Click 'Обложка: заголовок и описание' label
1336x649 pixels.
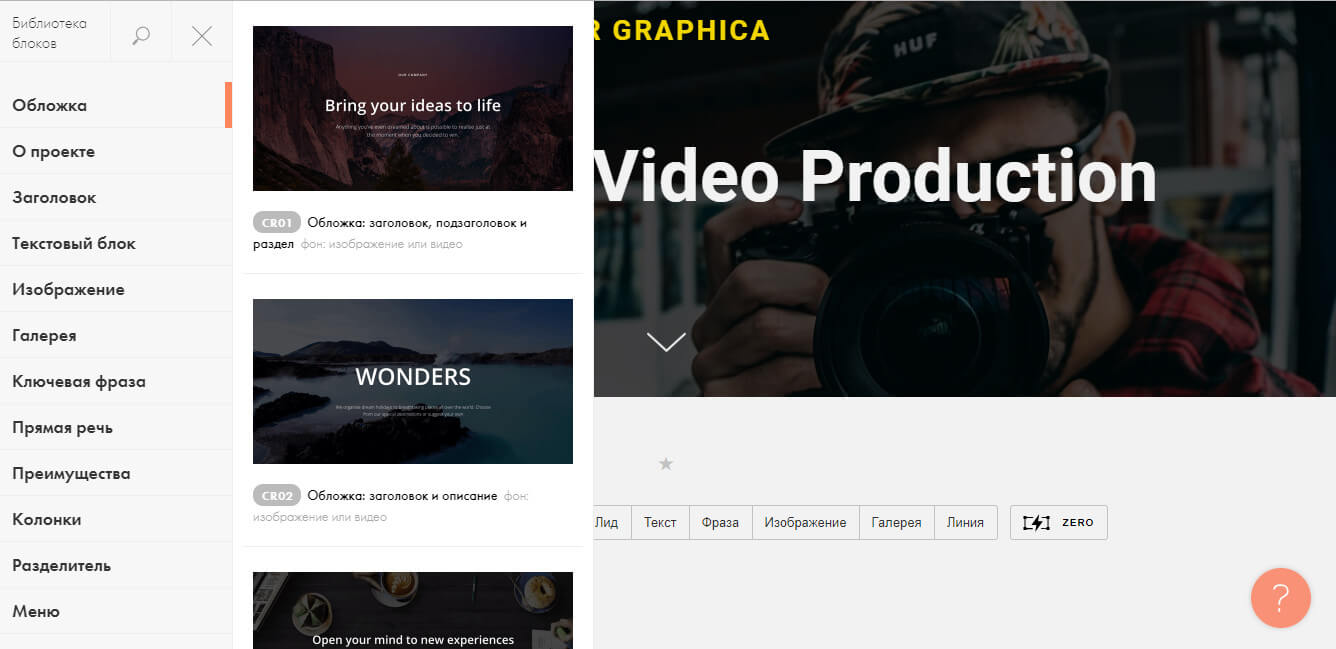tap(402, 496)
